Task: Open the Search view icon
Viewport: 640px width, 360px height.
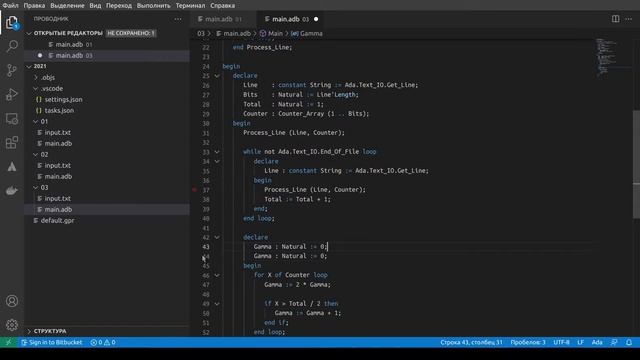Action: 12,46
